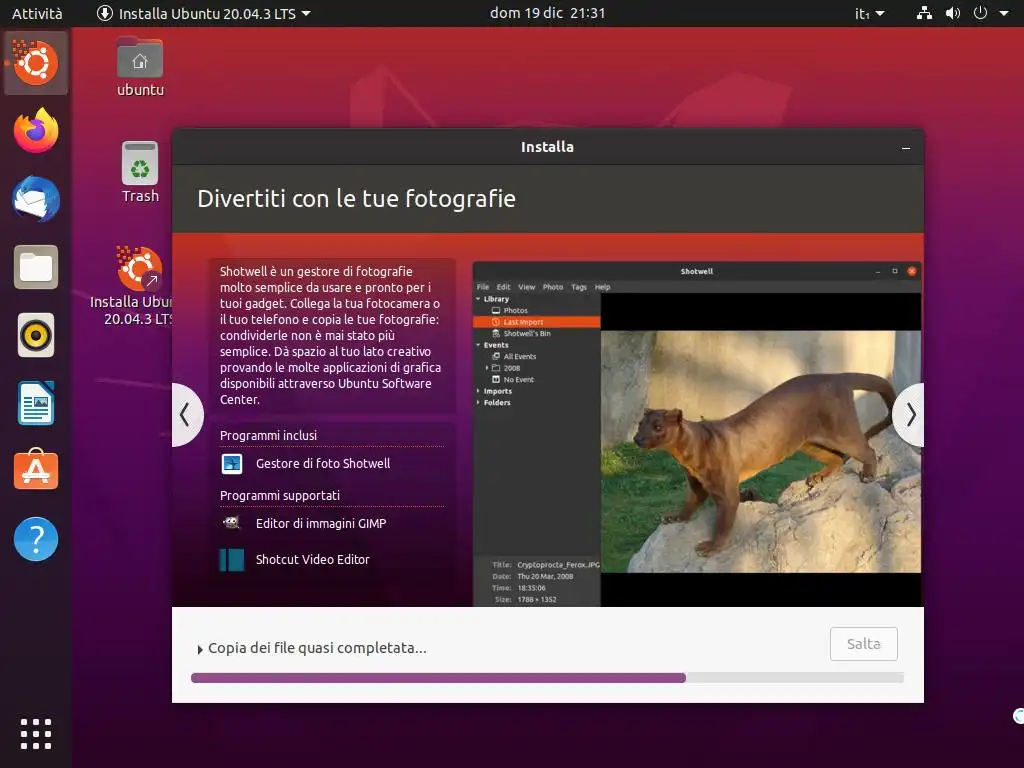Image resolution: width=1024 pixels, height=768 pixels.
Task: Launch Rhythmbox from the dock
Action: [36, 335]
